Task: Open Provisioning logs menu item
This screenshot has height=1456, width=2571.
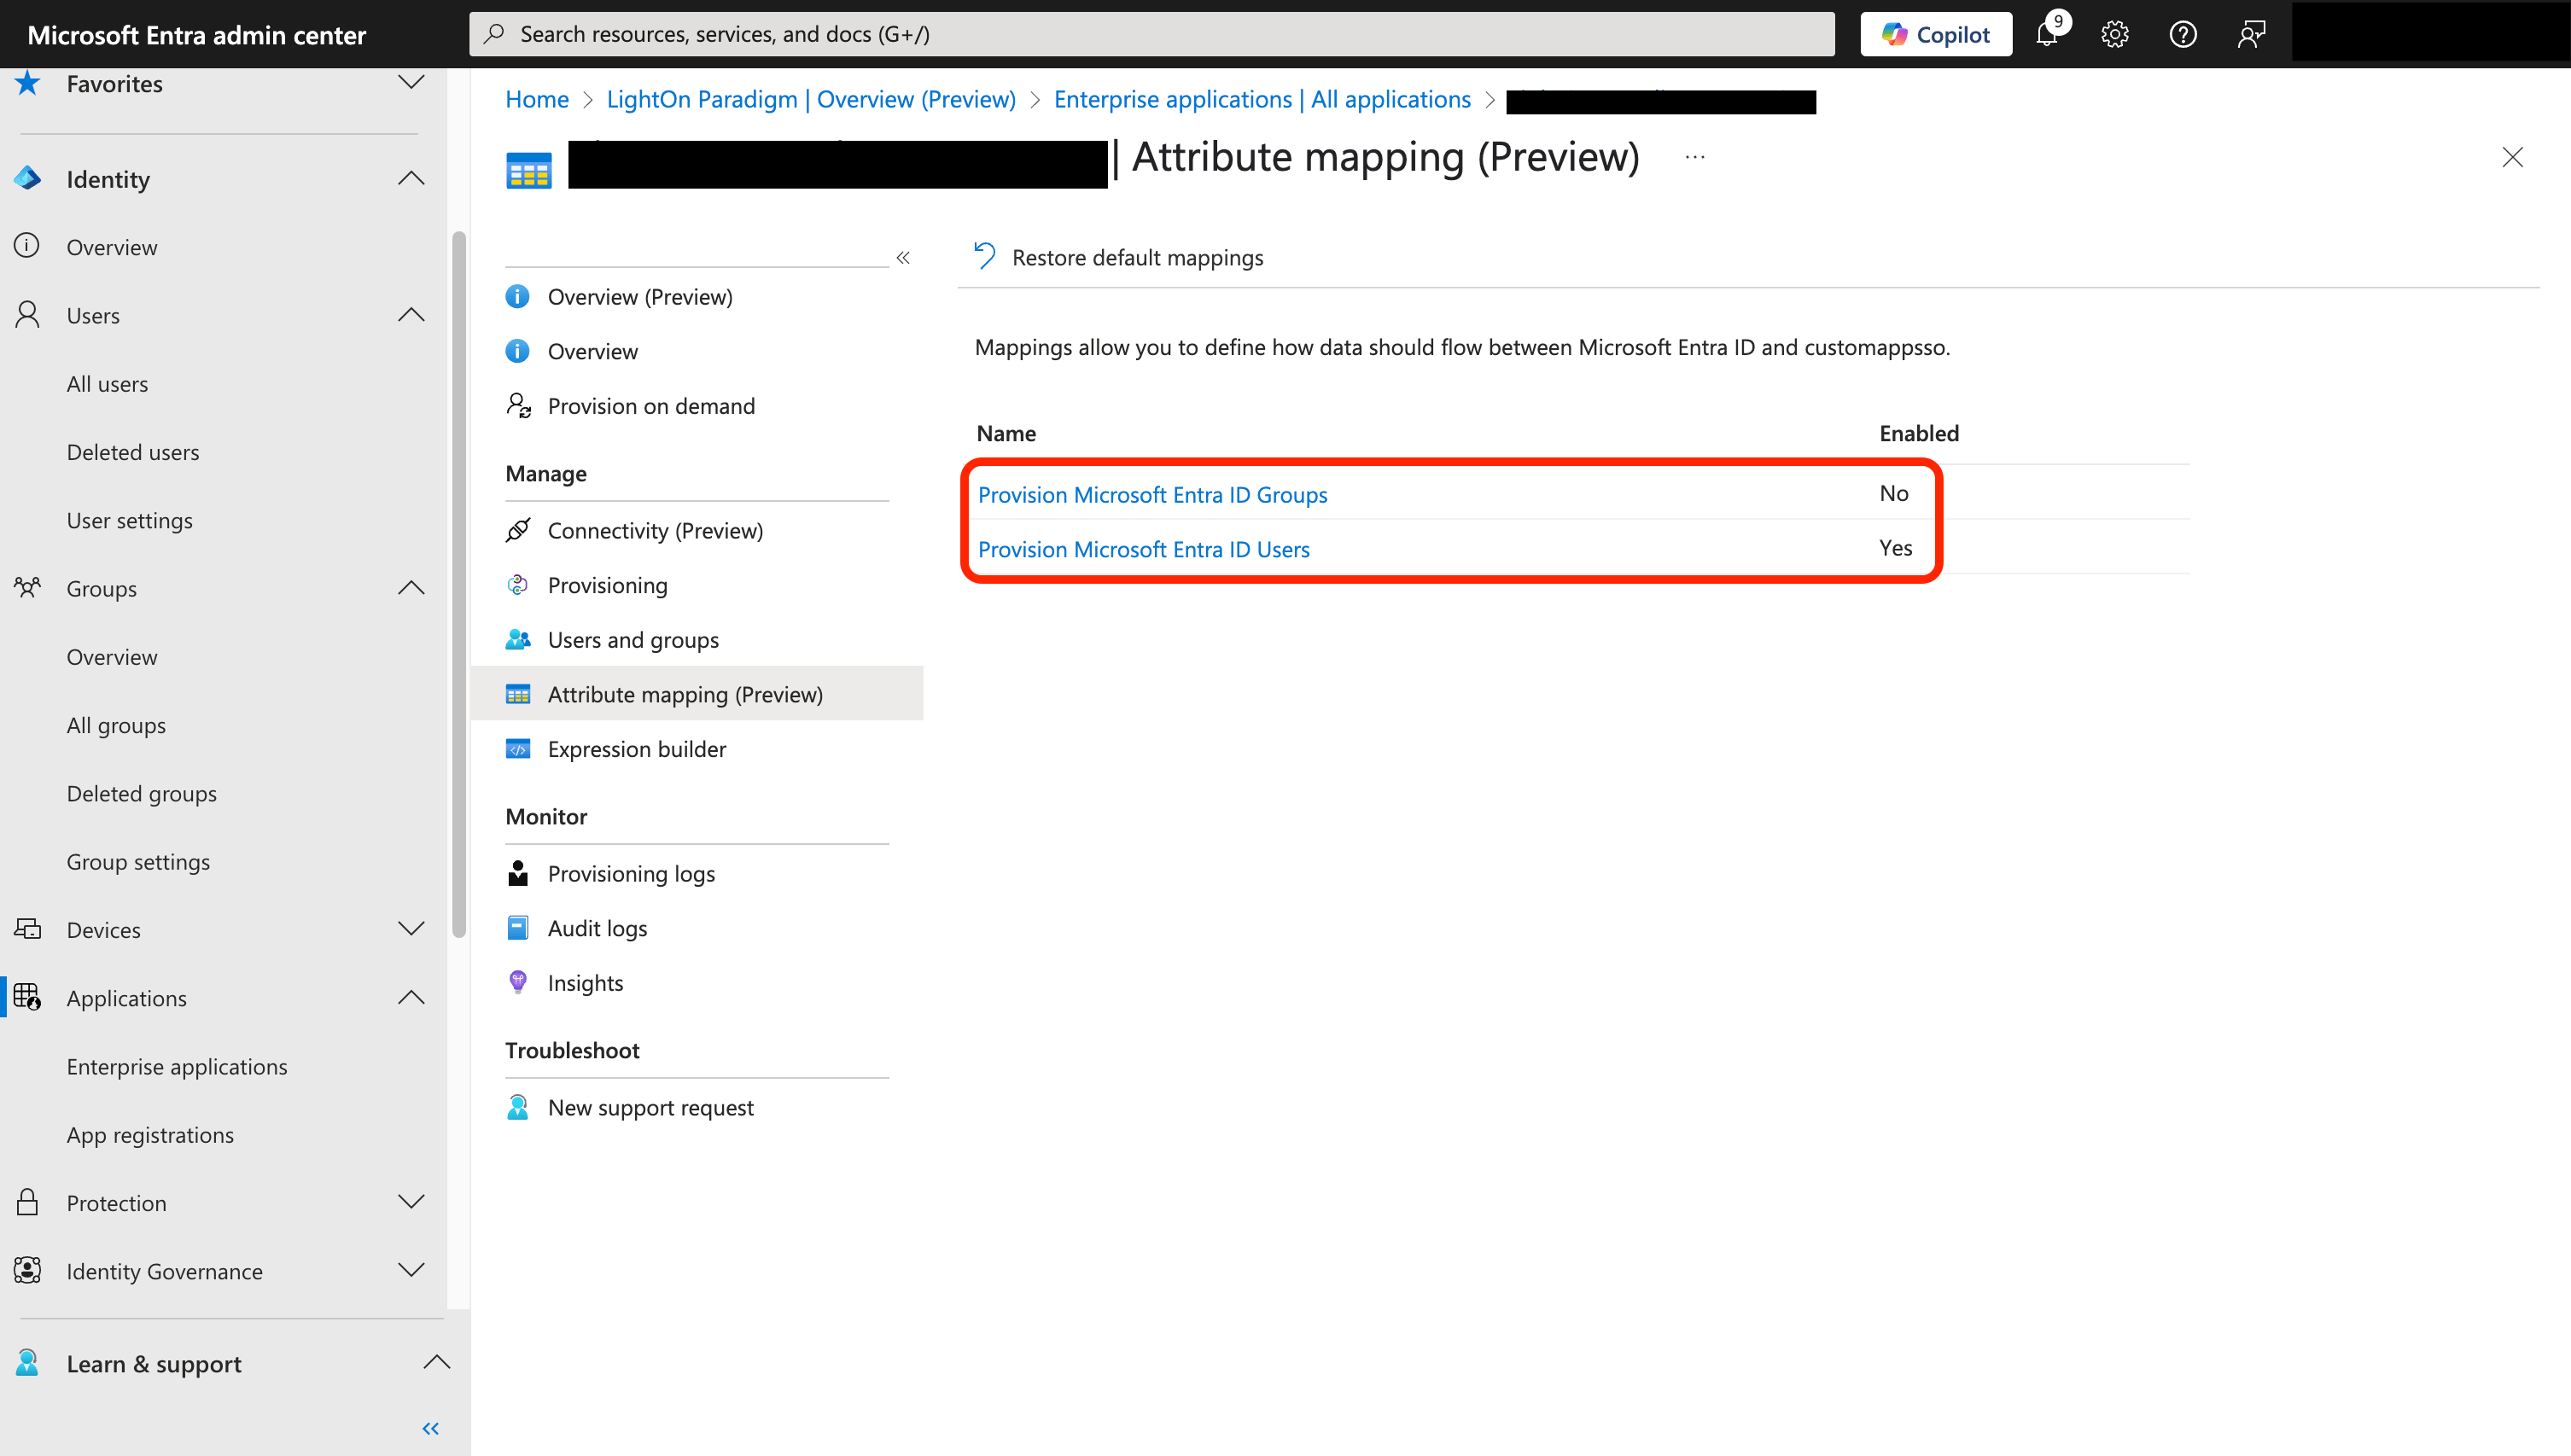Action: tap(631, 873)
